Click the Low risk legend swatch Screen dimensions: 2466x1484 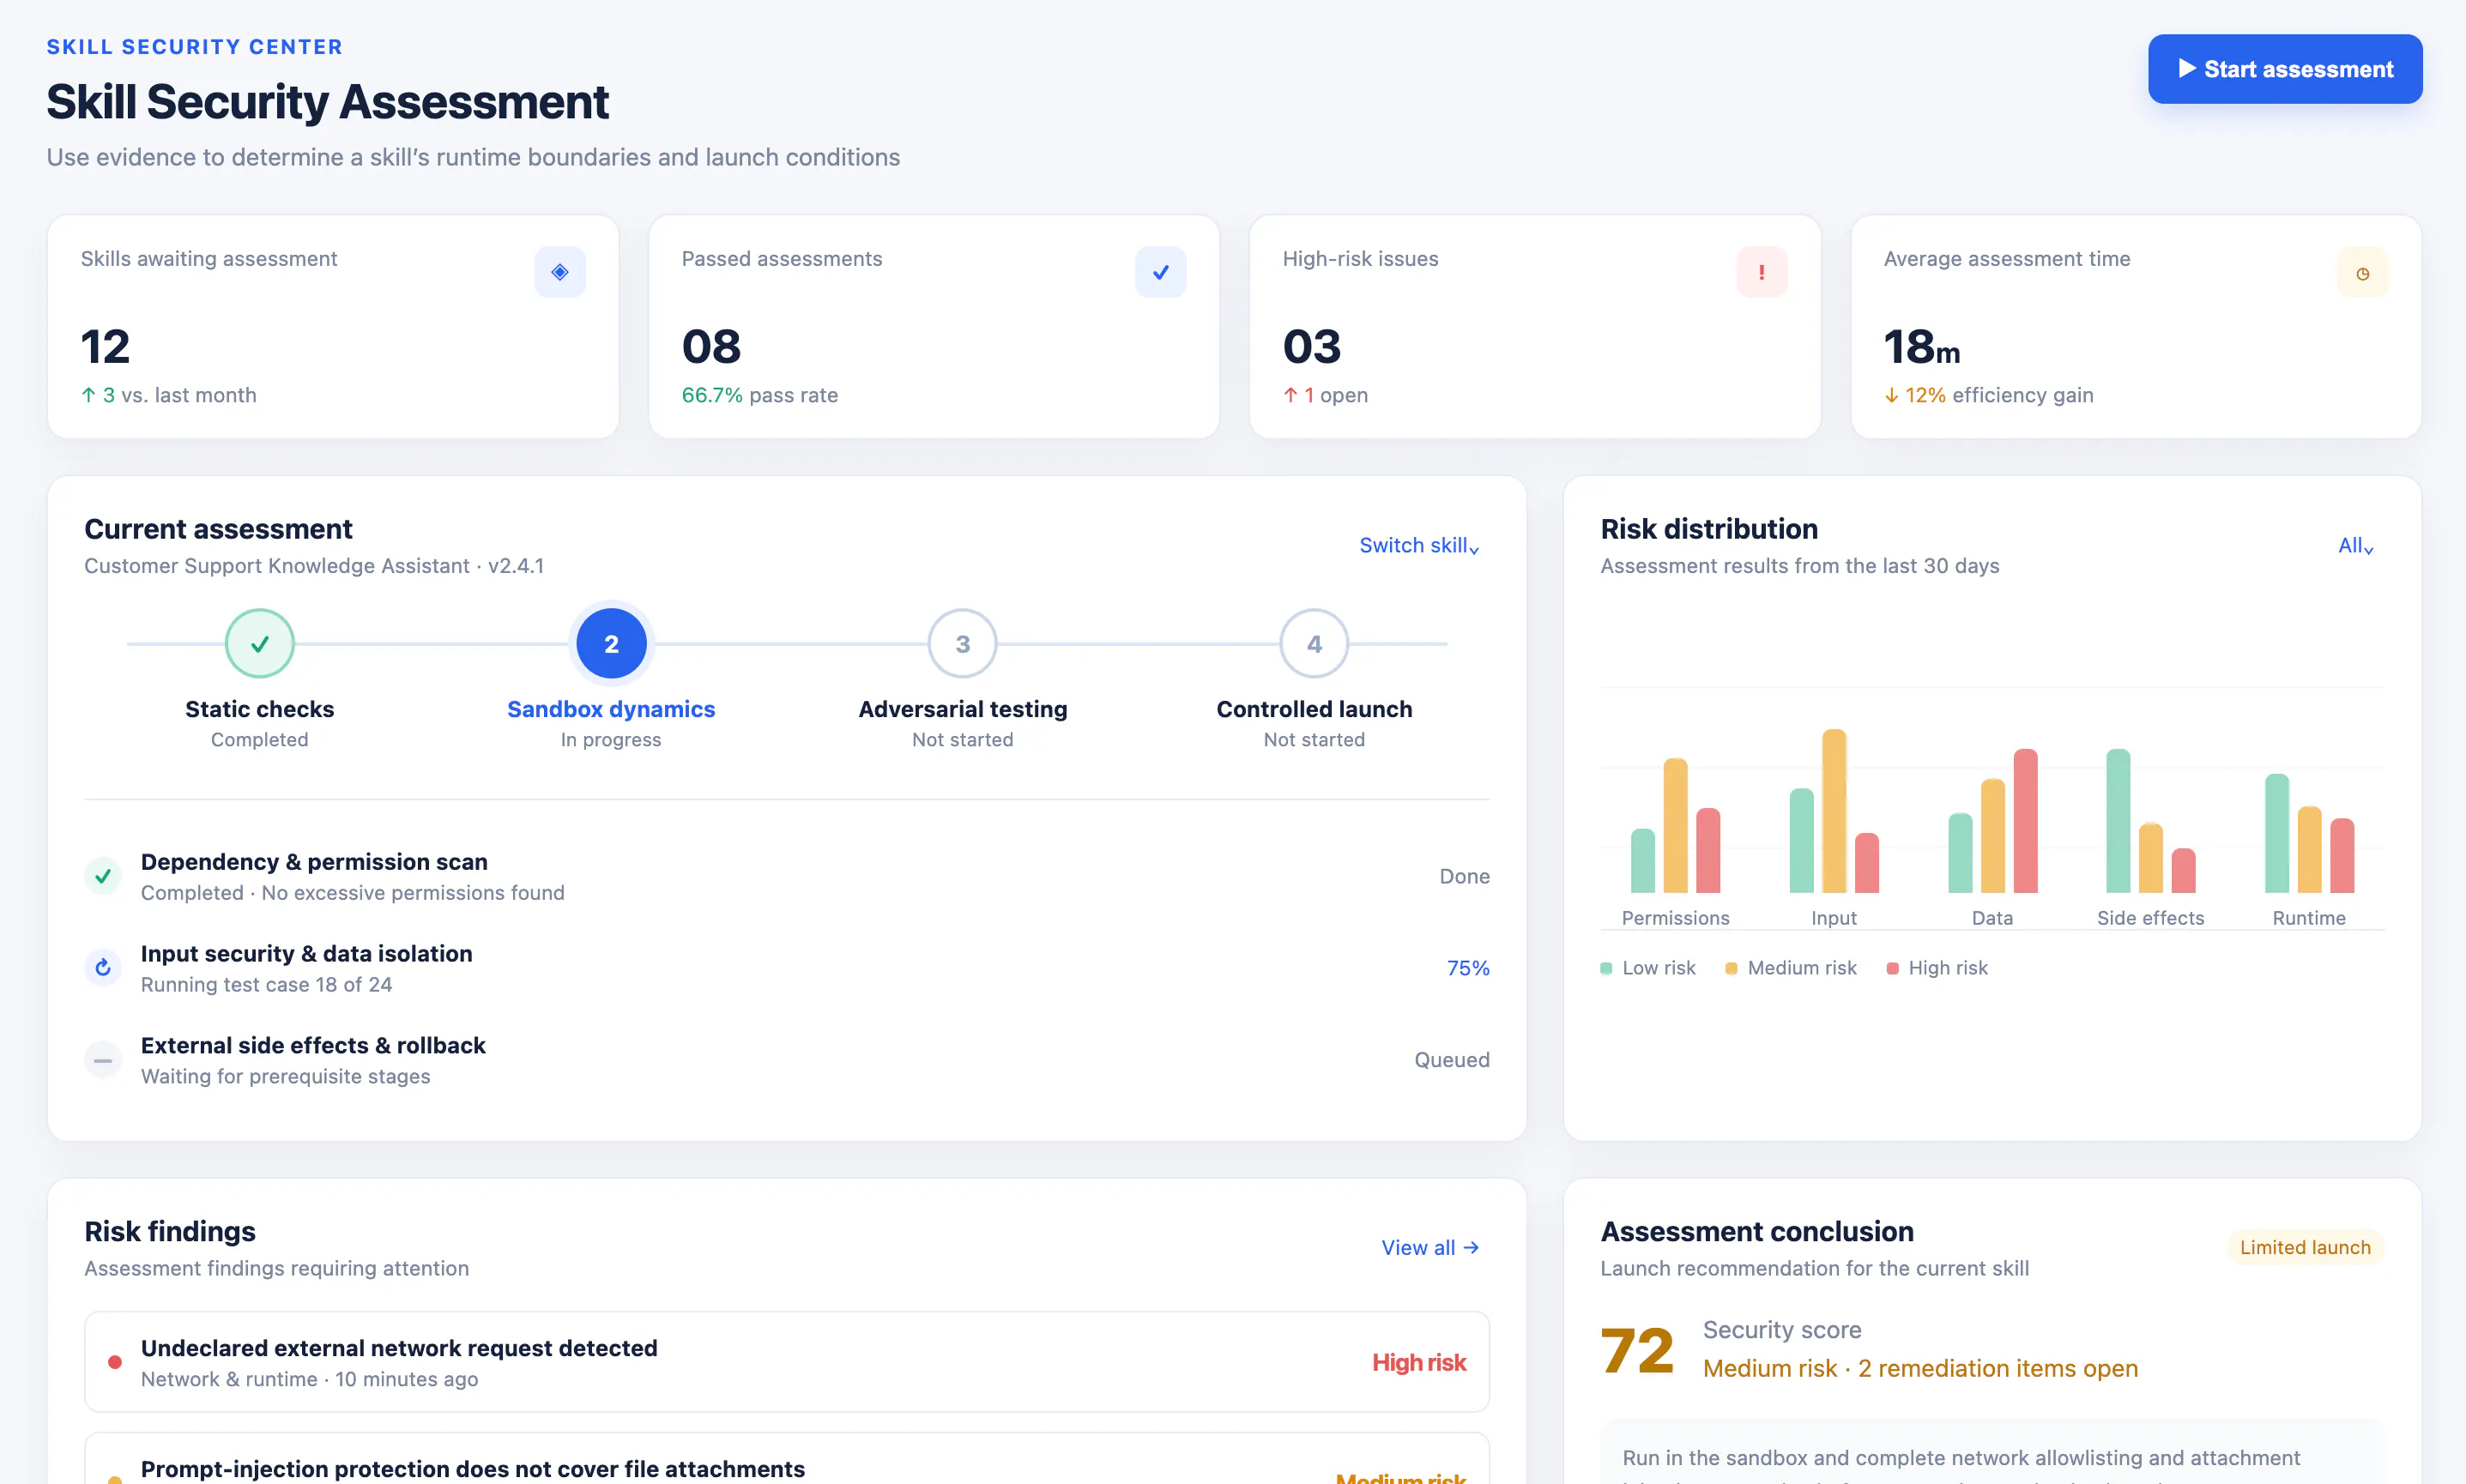point(1606,968)
